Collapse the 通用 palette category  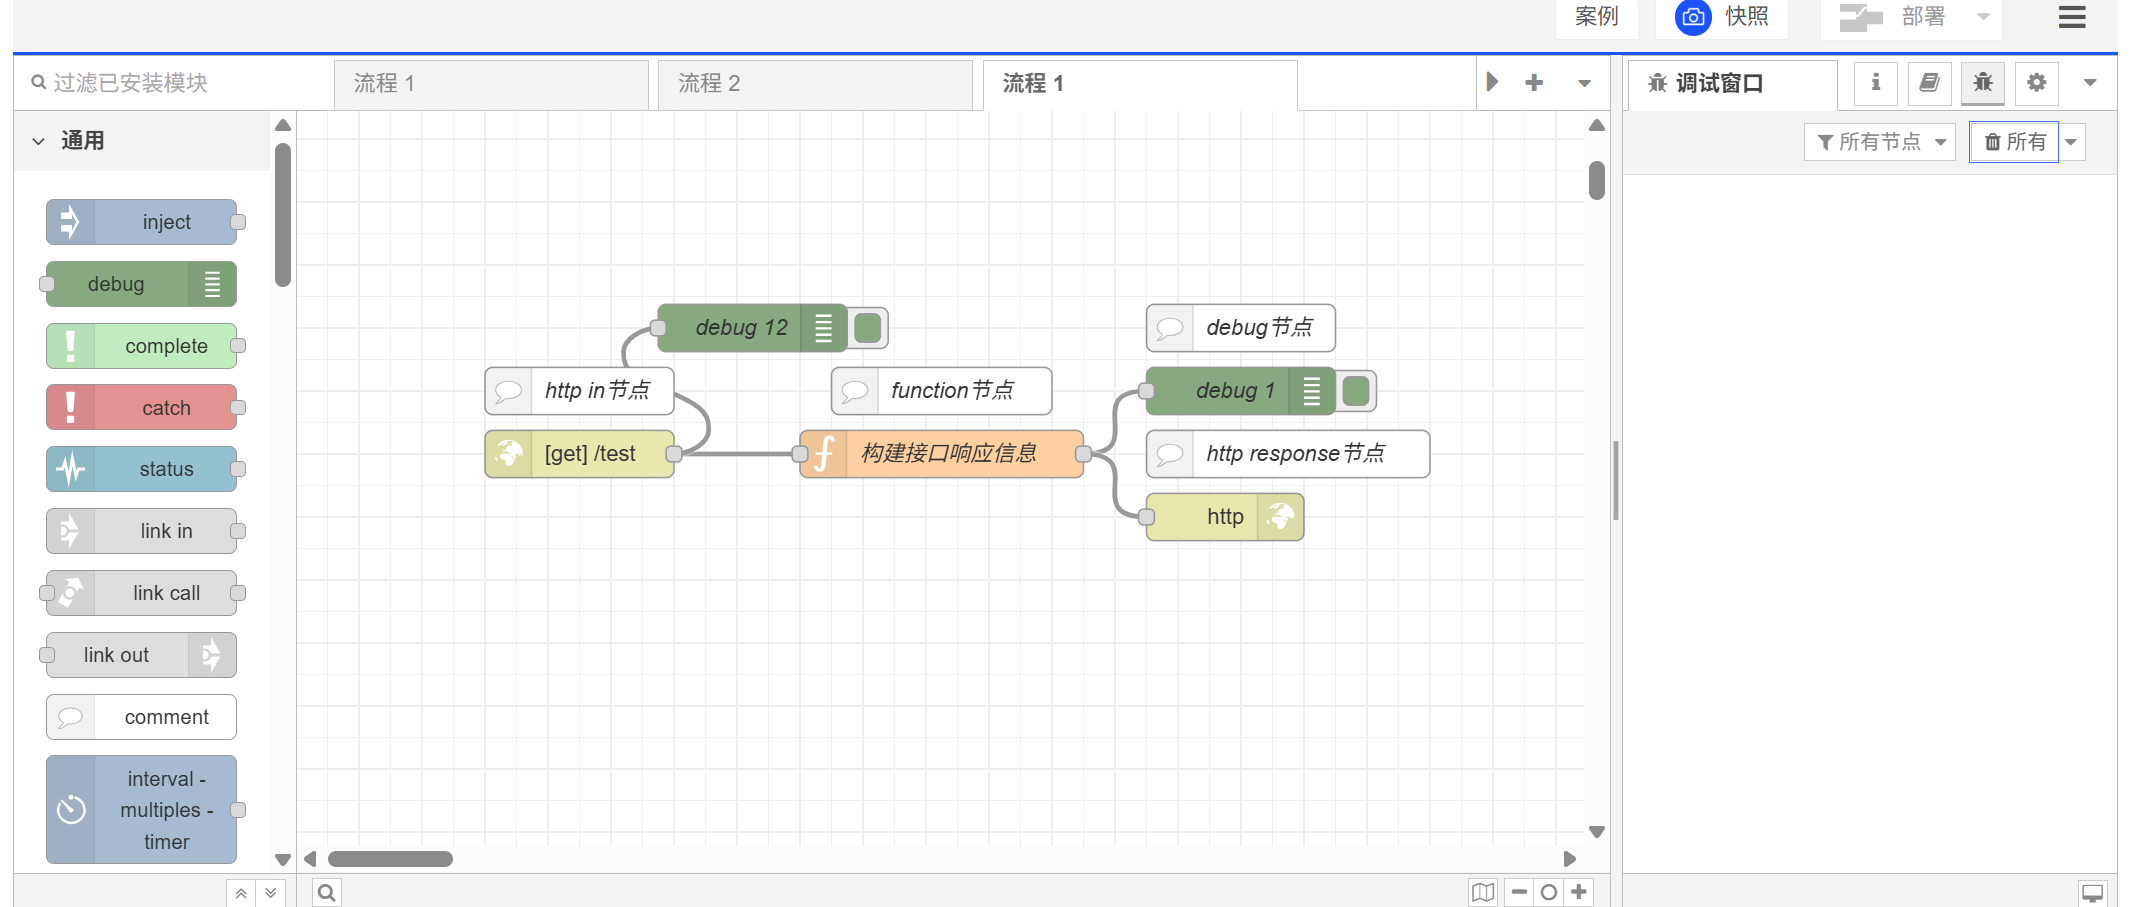(141, 141)
